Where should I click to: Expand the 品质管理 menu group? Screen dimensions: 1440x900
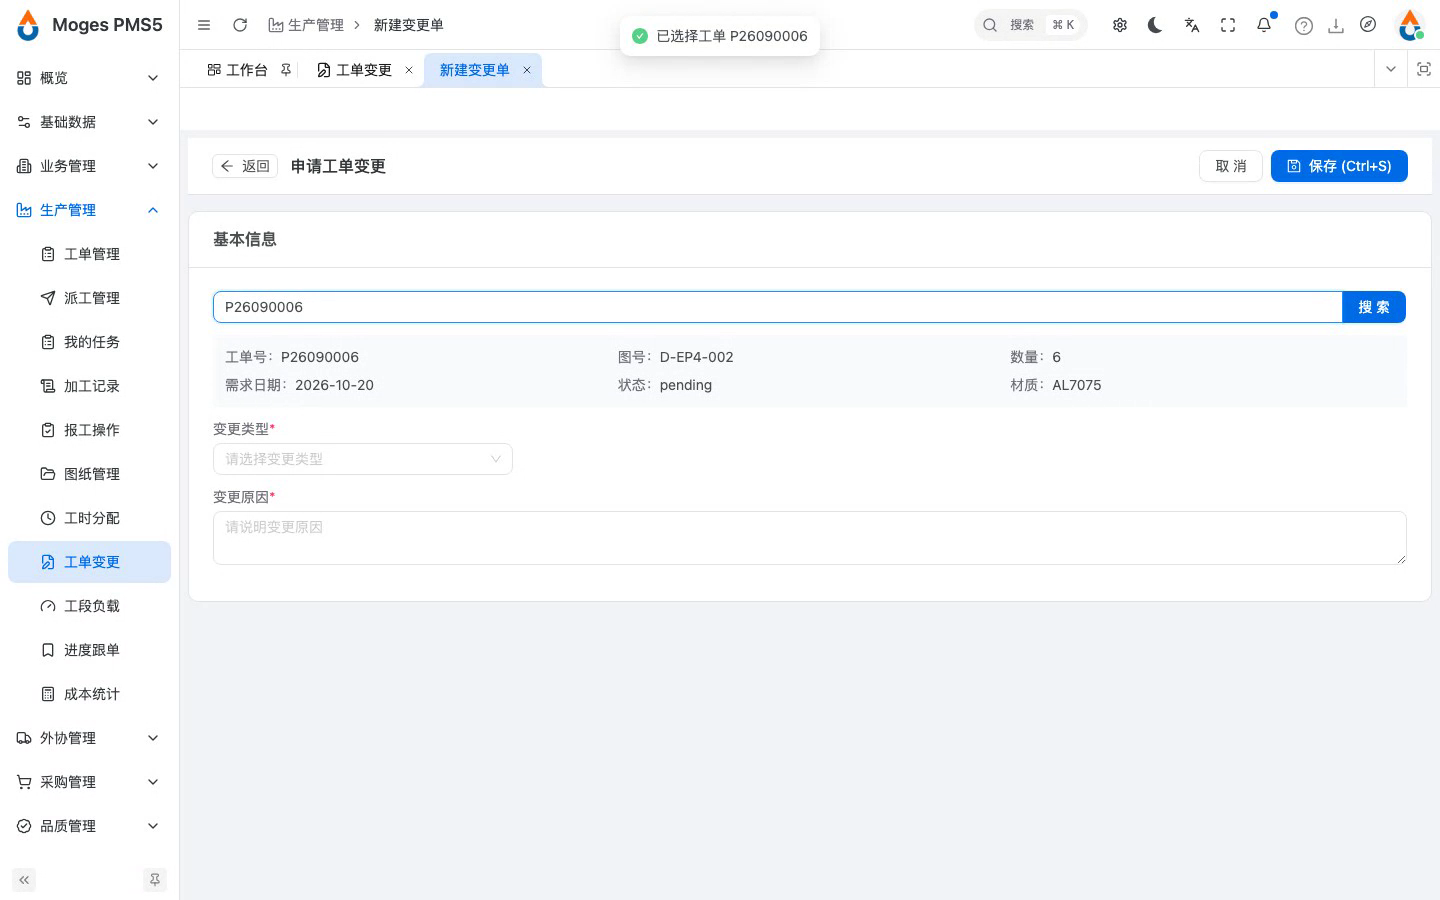coord(89,826)
